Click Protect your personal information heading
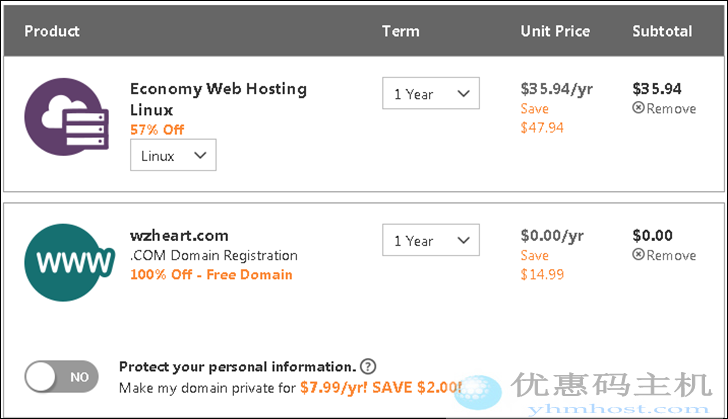 237,366
